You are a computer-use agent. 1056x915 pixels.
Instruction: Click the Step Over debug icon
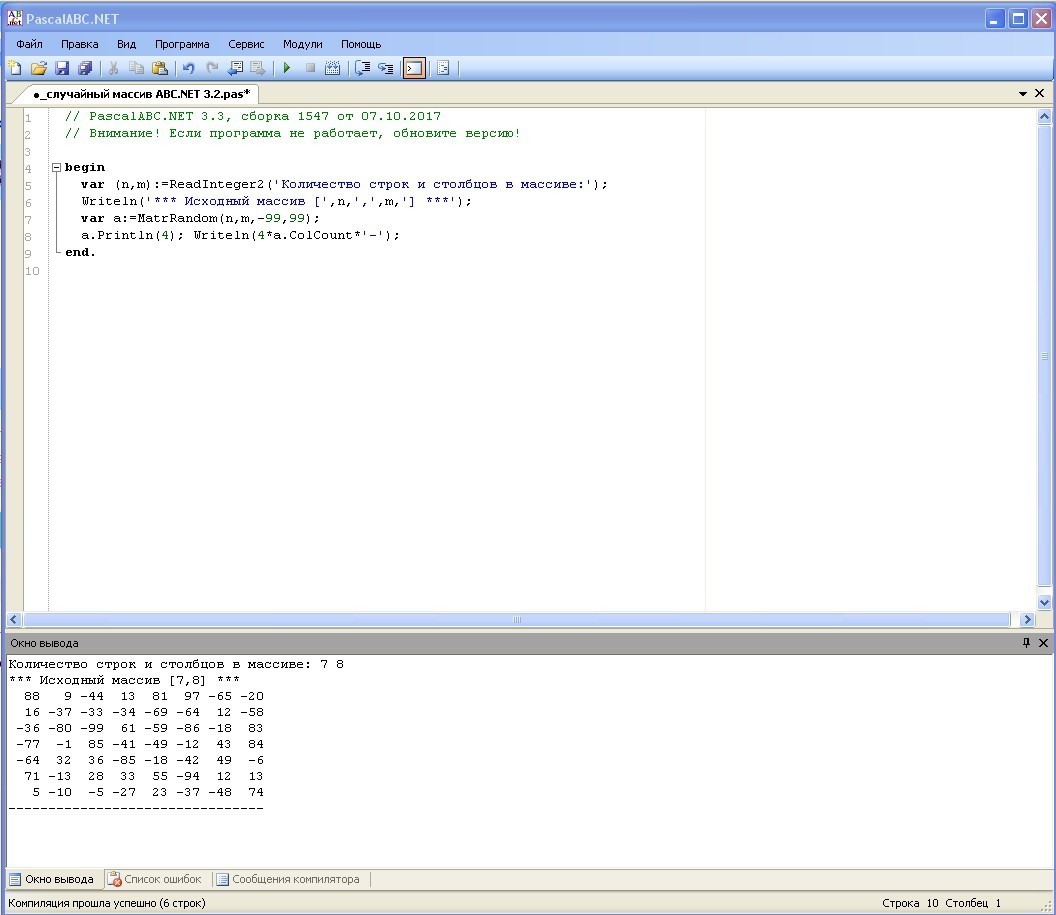(362, 68)
